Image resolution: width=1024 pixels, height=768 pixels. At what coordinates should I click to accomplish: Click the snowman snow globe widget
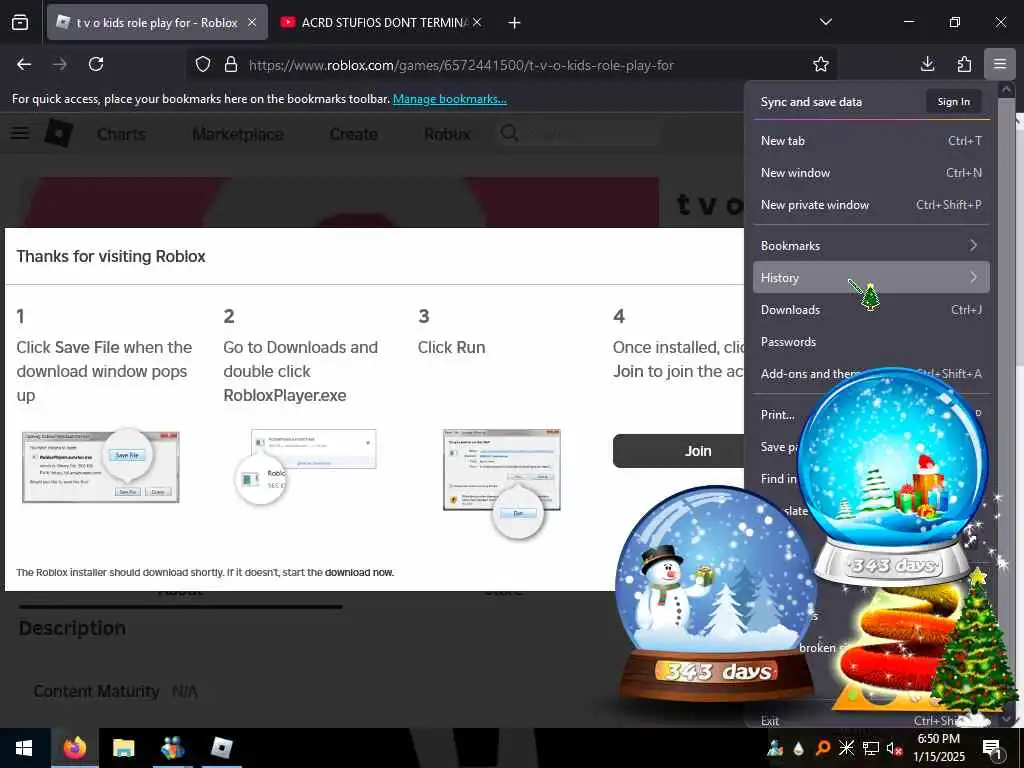(x=716, y=593)
